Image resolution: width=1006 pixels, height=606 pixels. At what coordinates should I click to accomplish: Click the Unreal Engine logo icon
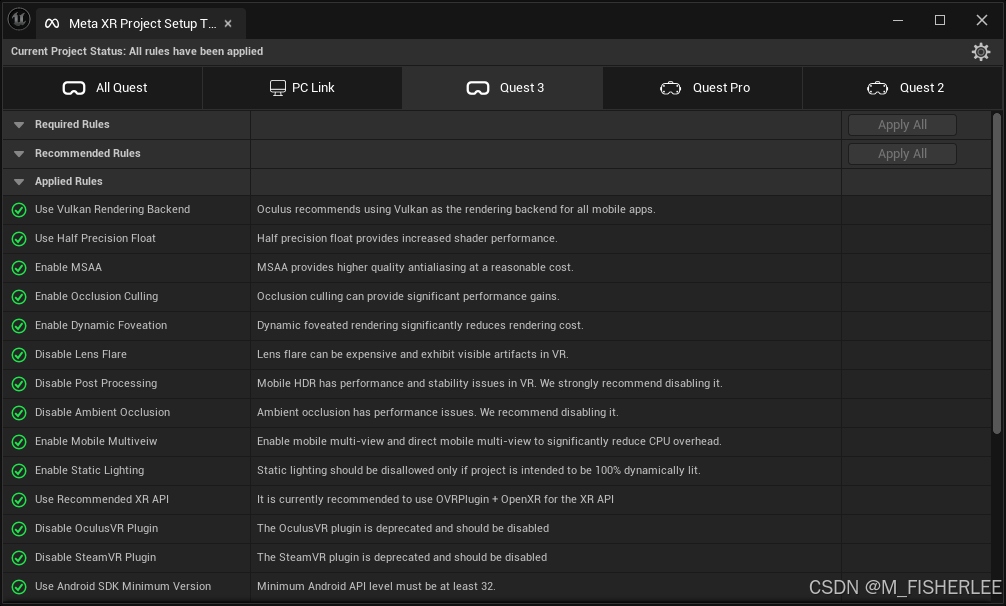point(19,19)
